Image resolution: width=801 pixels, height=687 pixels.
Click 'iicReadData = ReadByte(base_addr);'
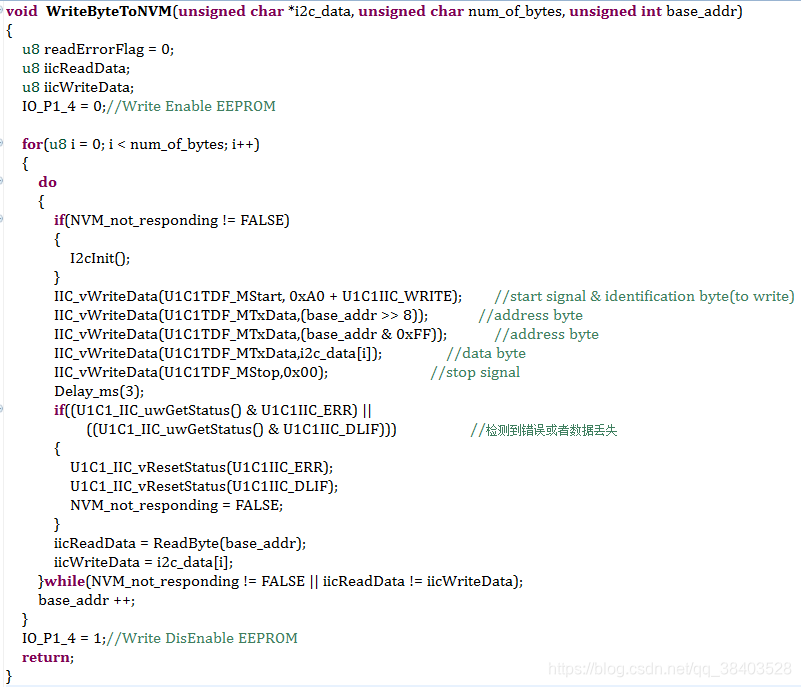pyautogui.click(x=180, y=543)
